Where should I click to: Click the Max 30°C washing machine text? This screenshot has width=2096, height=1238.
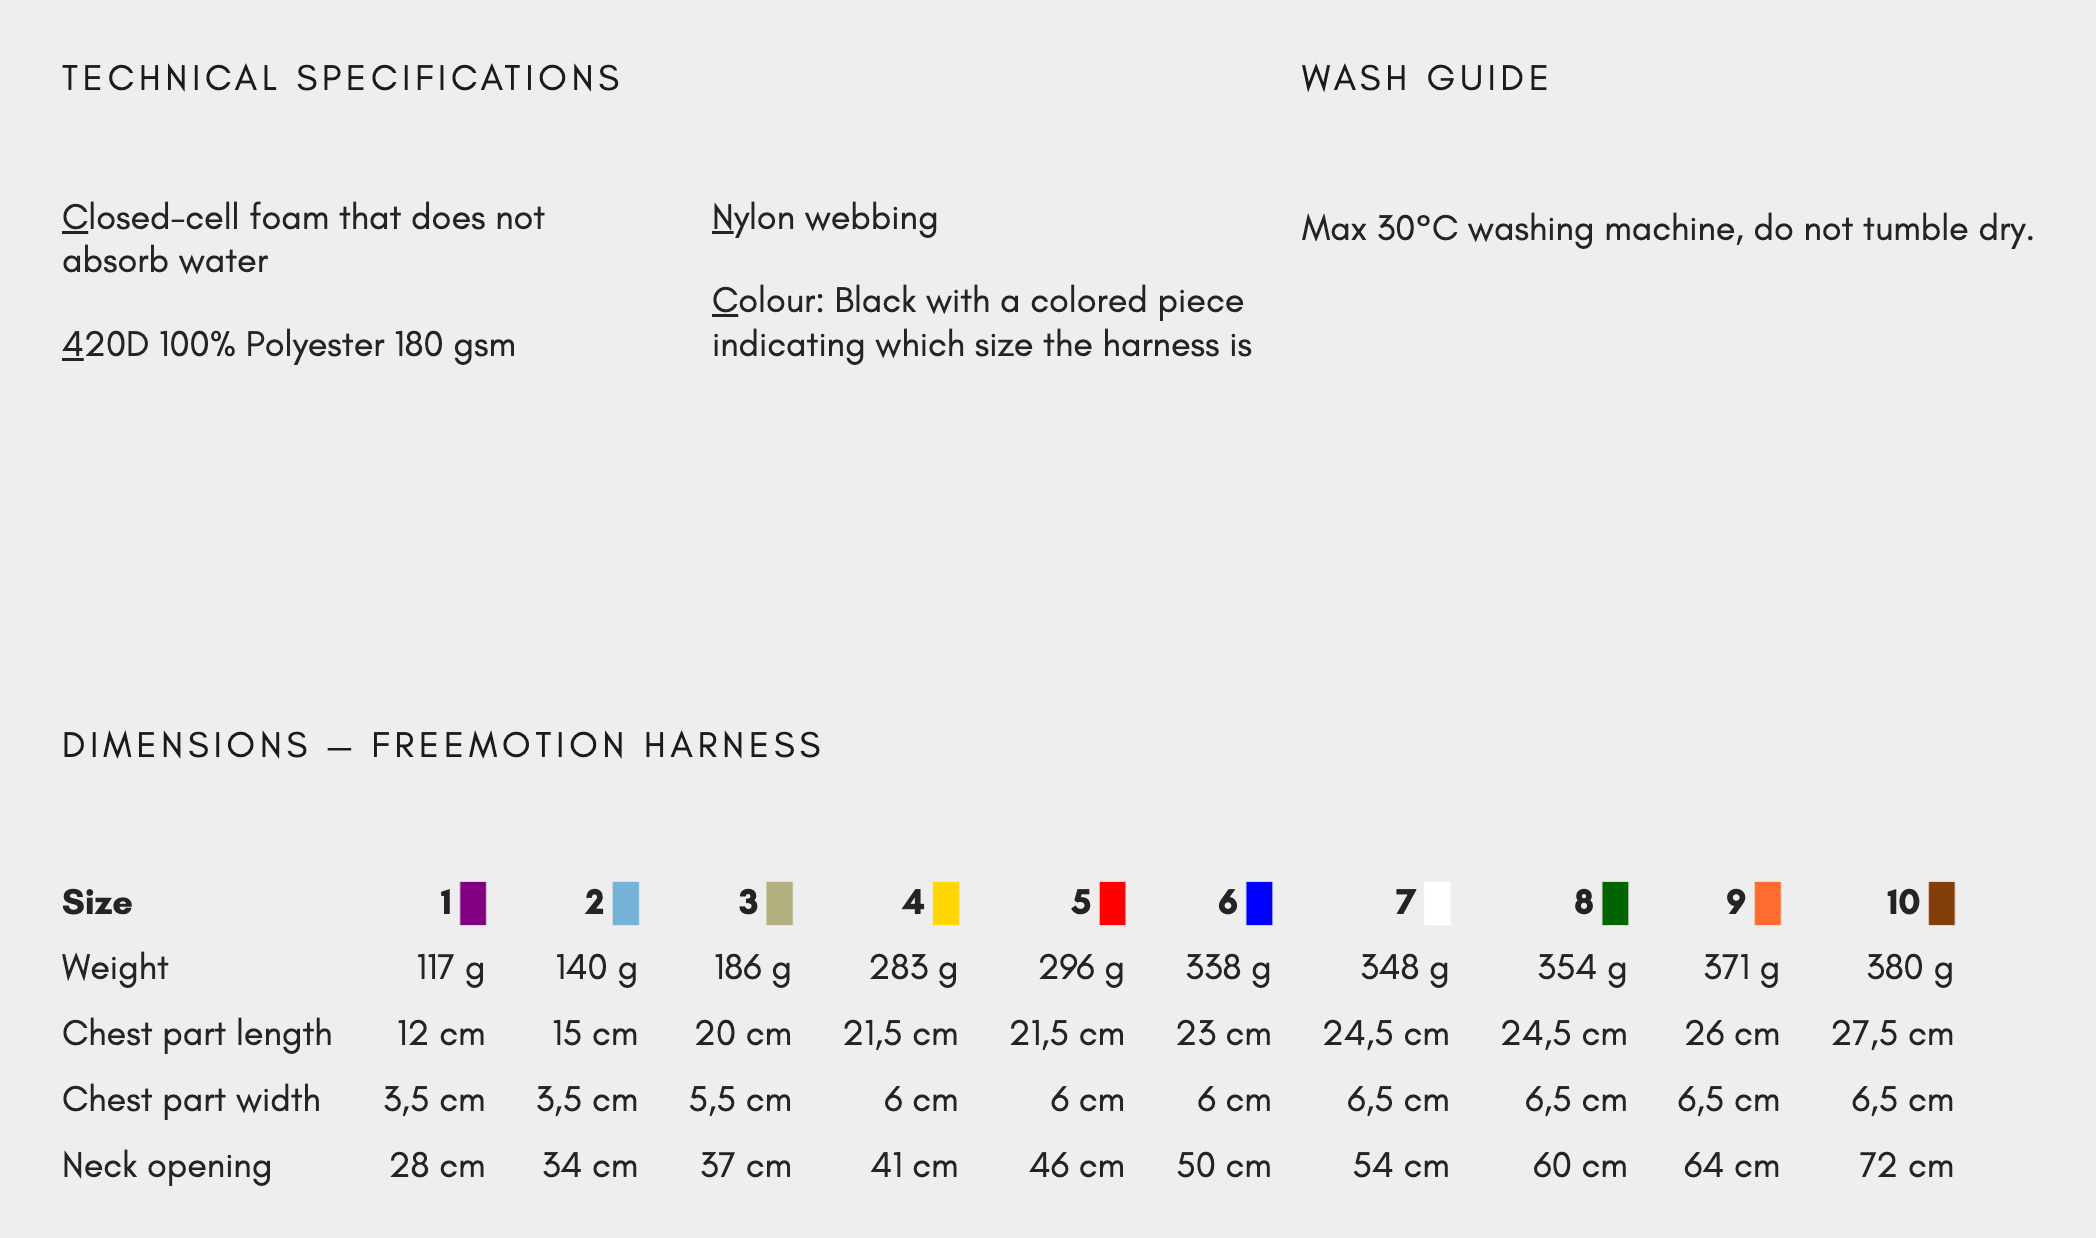pos(1667,229)
